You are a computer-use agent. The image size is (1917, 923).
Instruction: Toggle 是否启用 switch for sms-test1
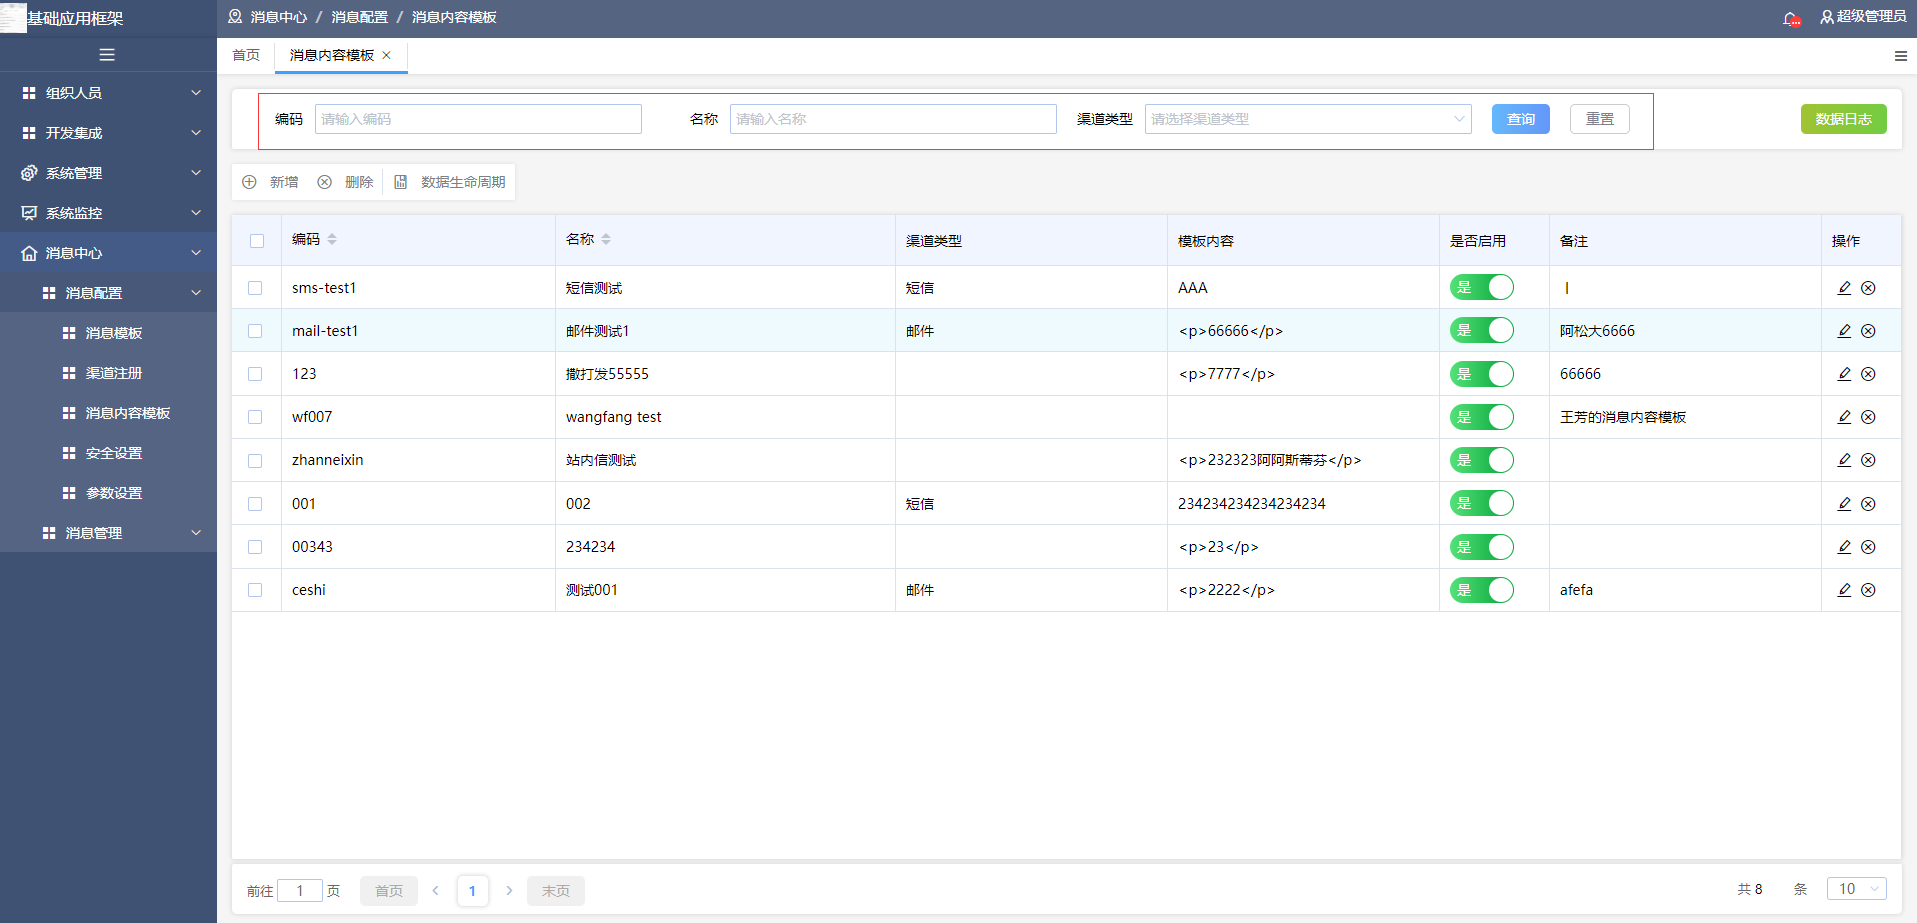1482,288
